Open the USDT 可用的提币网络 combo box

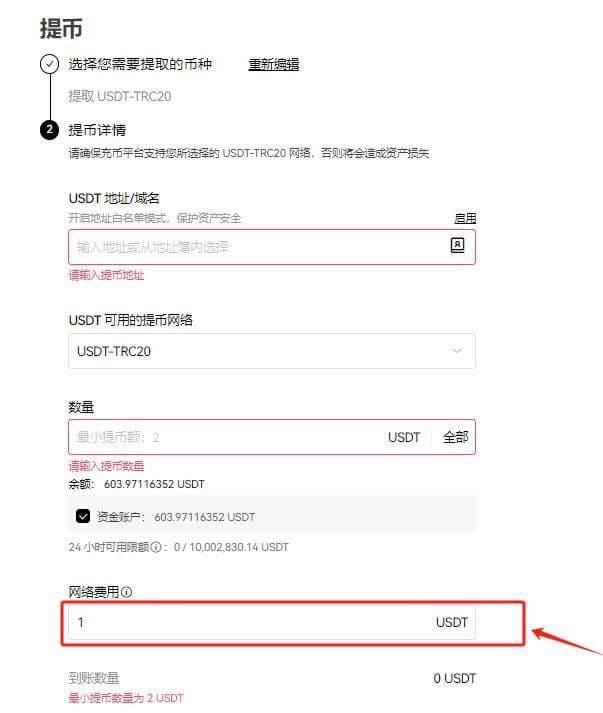(272, 351)
